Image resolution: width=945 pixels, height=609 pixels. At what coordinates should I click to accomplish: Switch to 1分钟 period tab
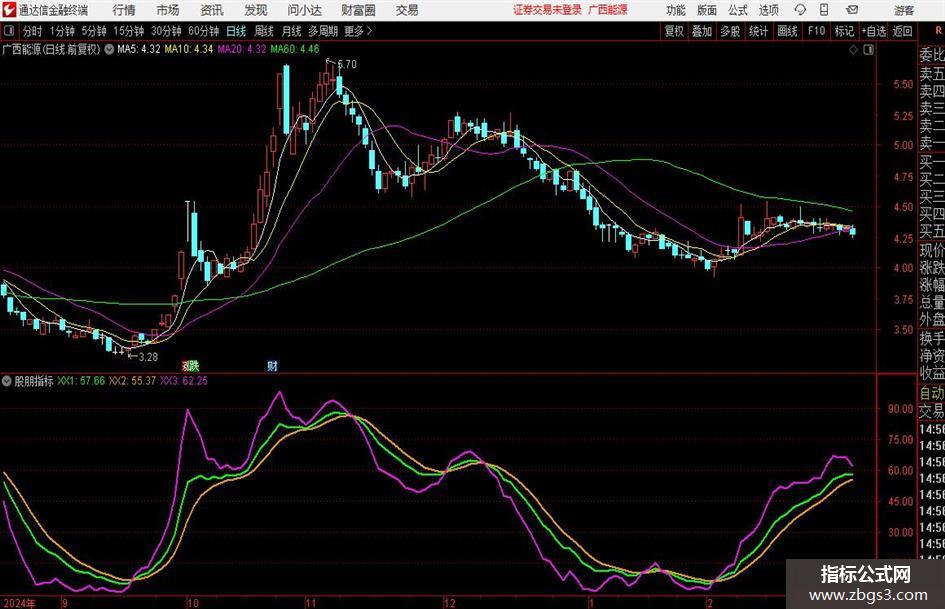click(x=62, y=31)
